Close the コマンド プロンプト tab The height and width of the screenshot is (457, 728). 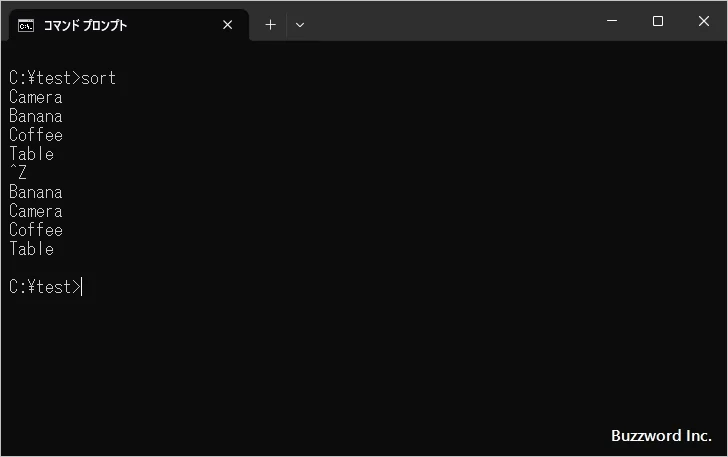(x=227, y=25)
